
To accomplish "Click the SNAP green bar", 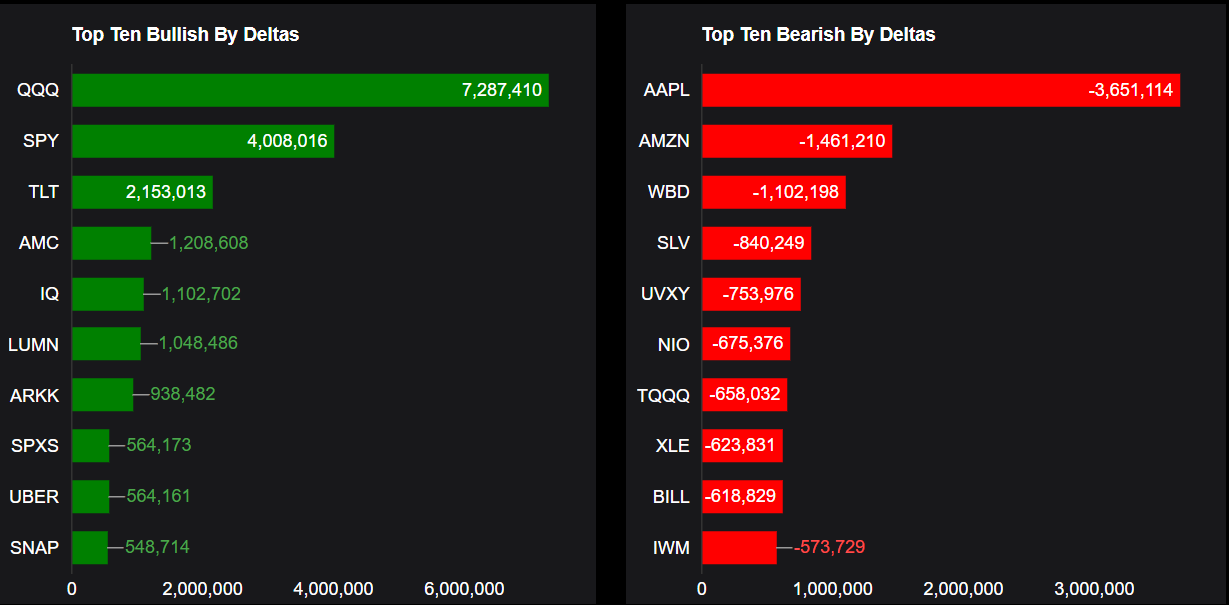I will tap(89, 547).
